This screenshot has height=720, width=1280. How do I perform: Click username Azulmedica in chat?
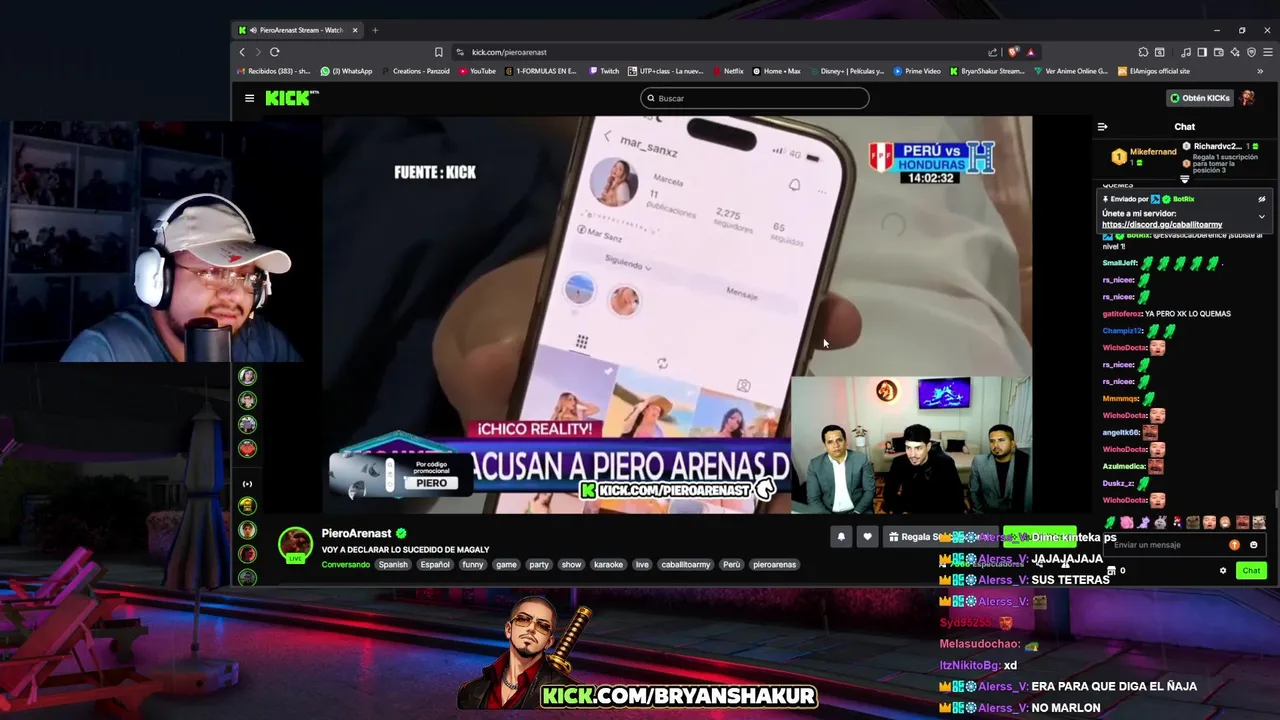1123,467
